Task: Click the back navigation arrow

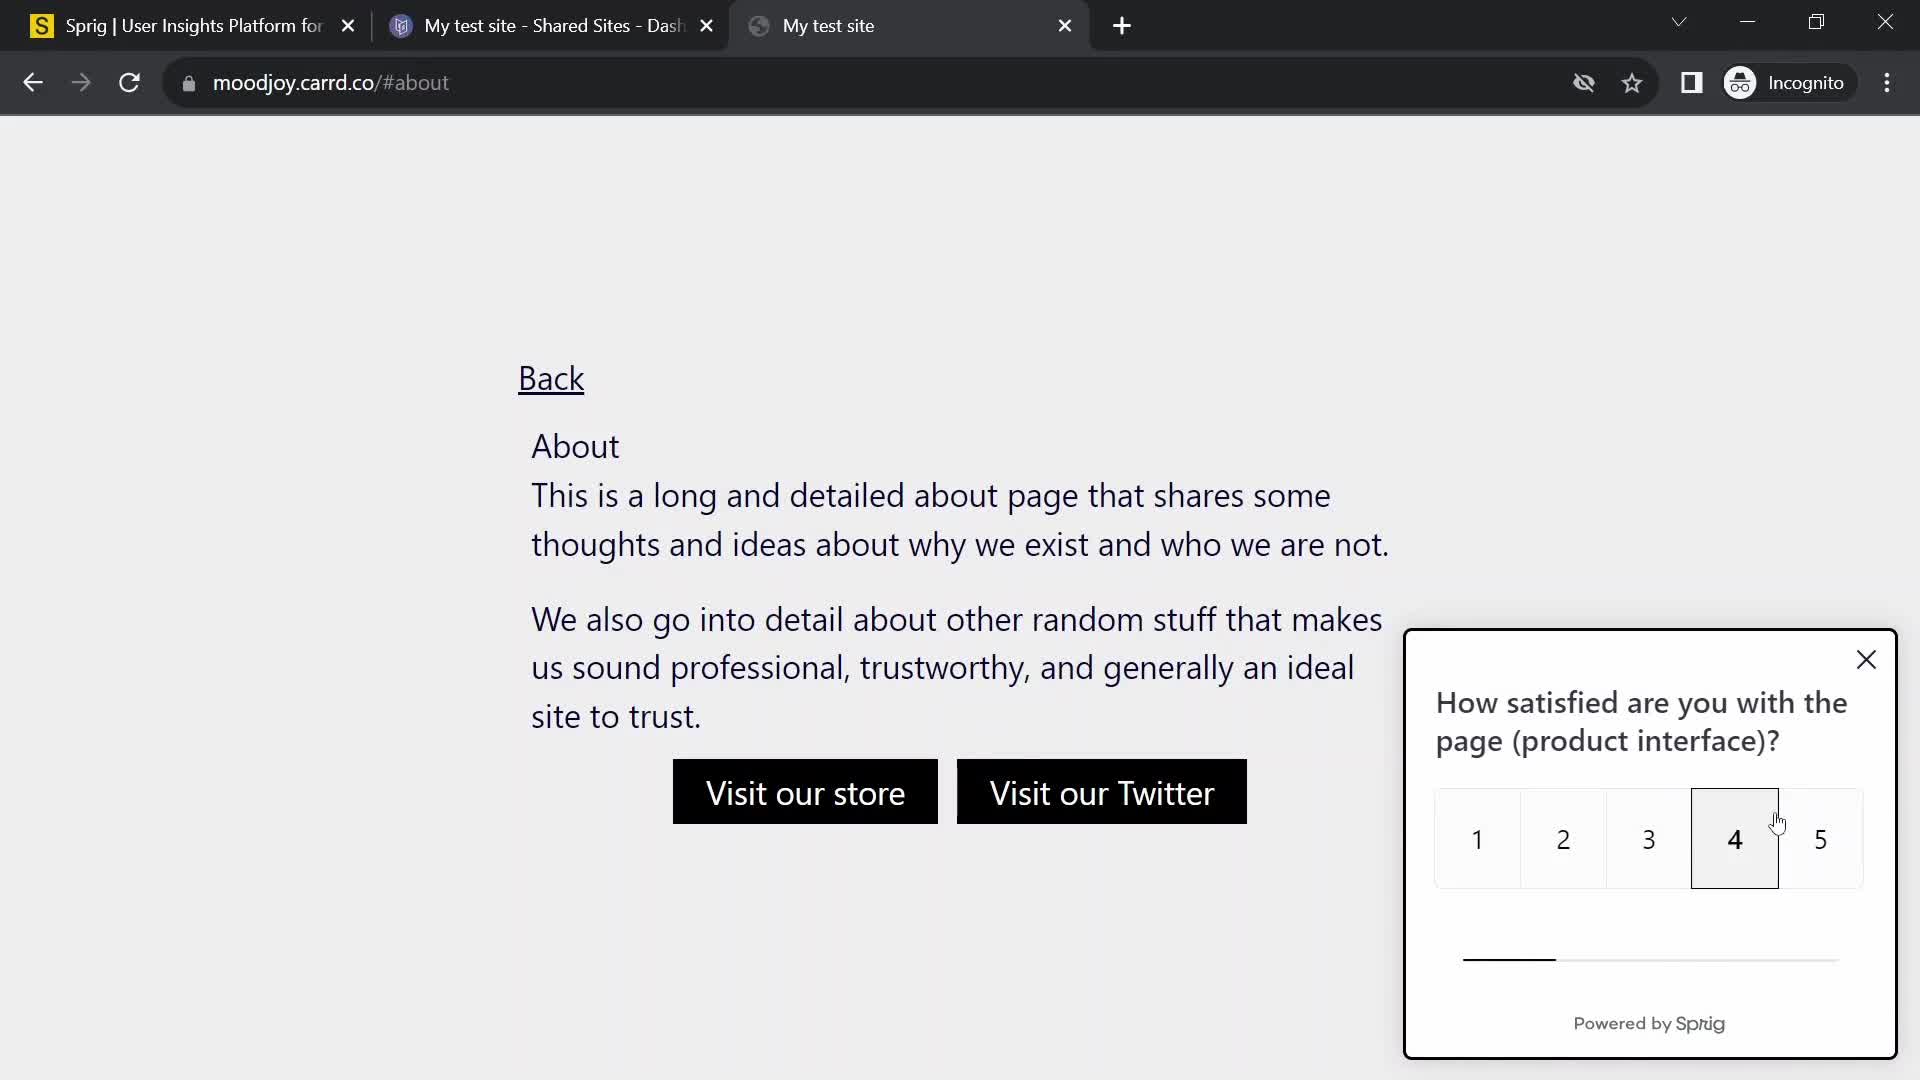Action: tap(33, 83)
